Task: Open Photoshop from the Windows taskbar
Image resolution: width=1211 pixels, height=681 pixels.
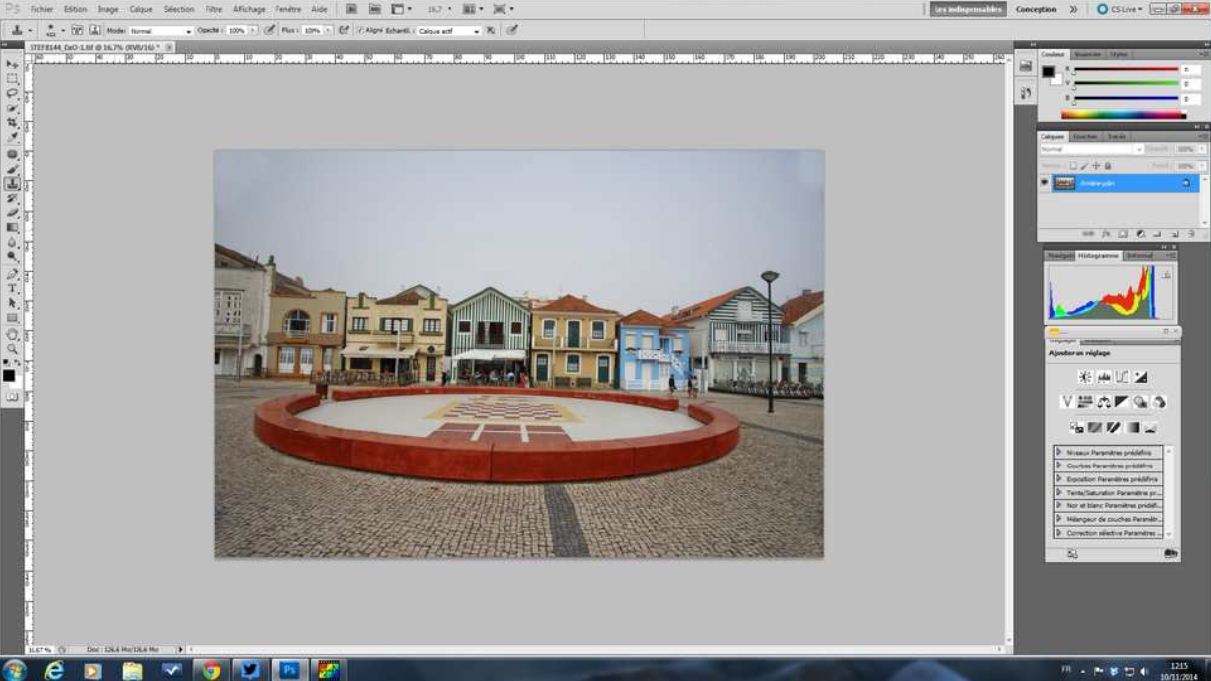Action: click(289, 670)
